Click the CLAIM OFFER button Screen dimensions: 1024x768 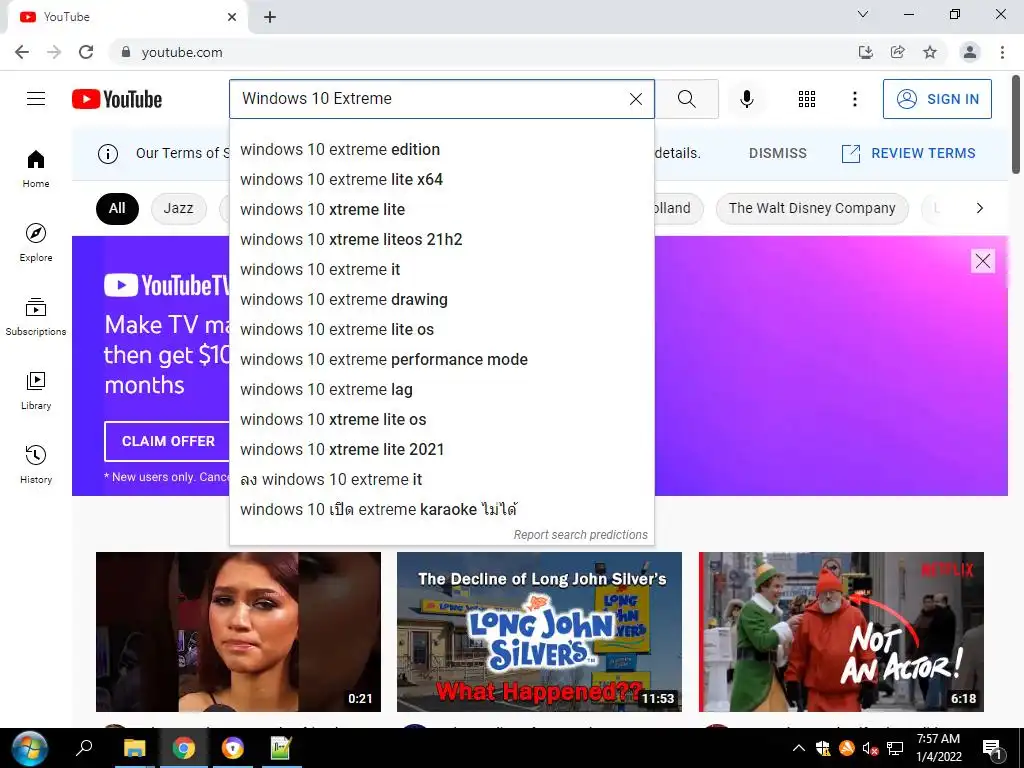tap(168, 441)
